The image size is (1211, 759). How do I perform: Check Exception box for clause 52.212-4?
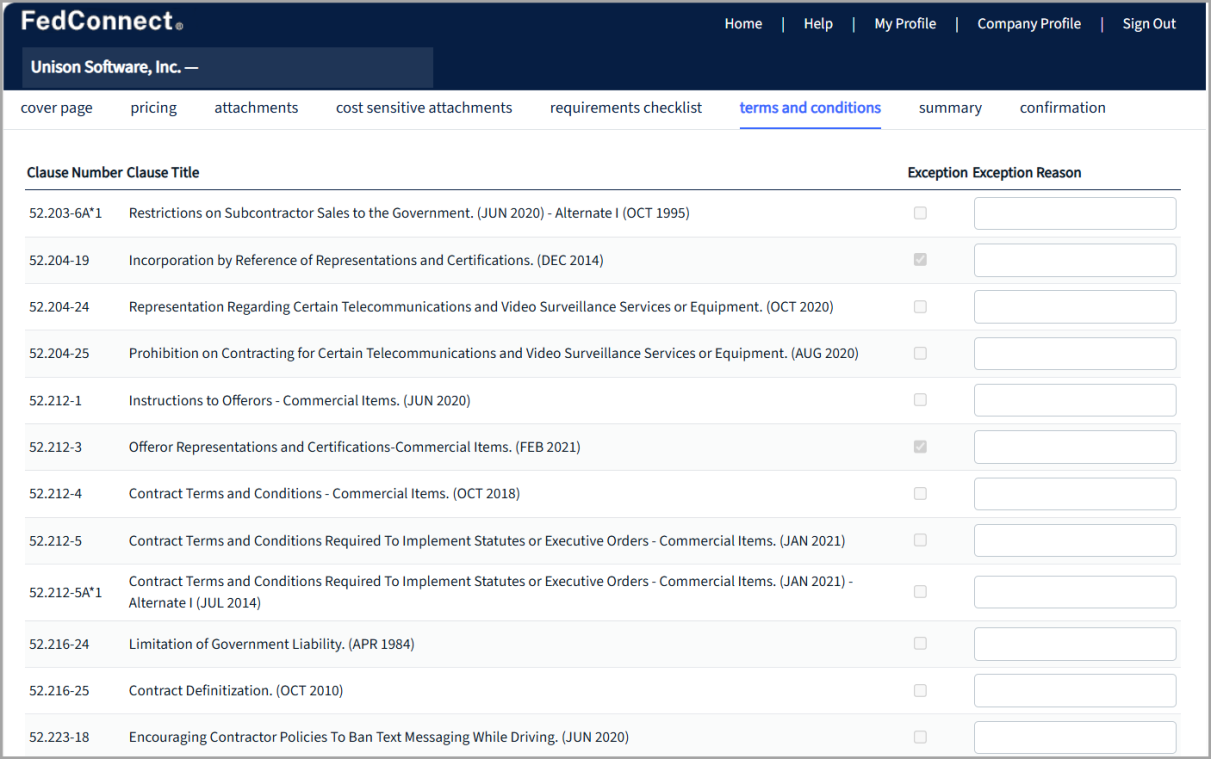(920, 493)
